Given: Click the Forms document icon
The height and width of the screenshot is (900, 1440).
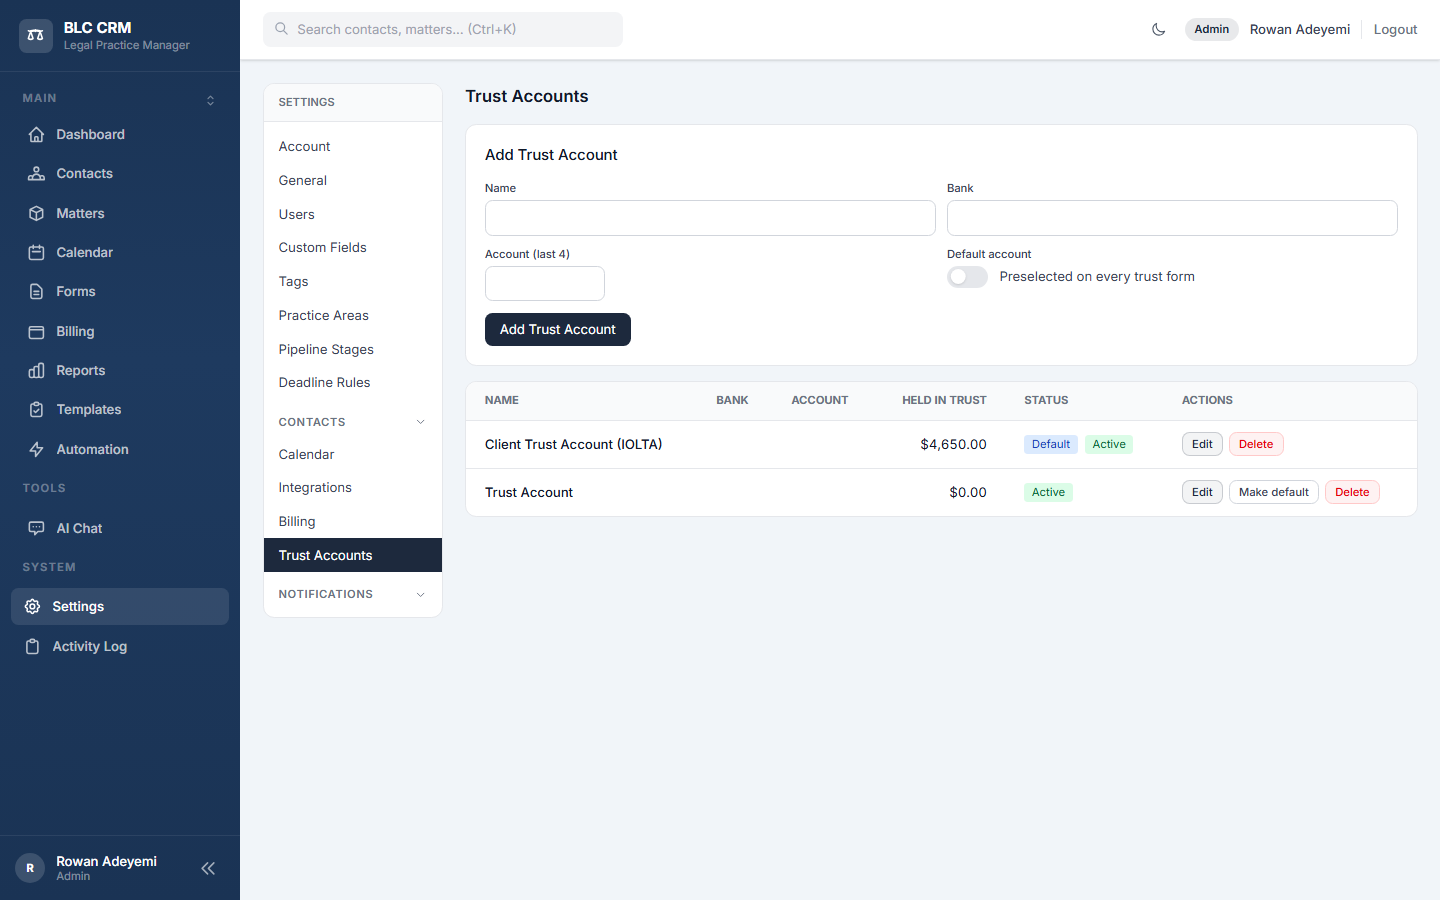Looking at the screenshot, I should click(x=36, y=292).
